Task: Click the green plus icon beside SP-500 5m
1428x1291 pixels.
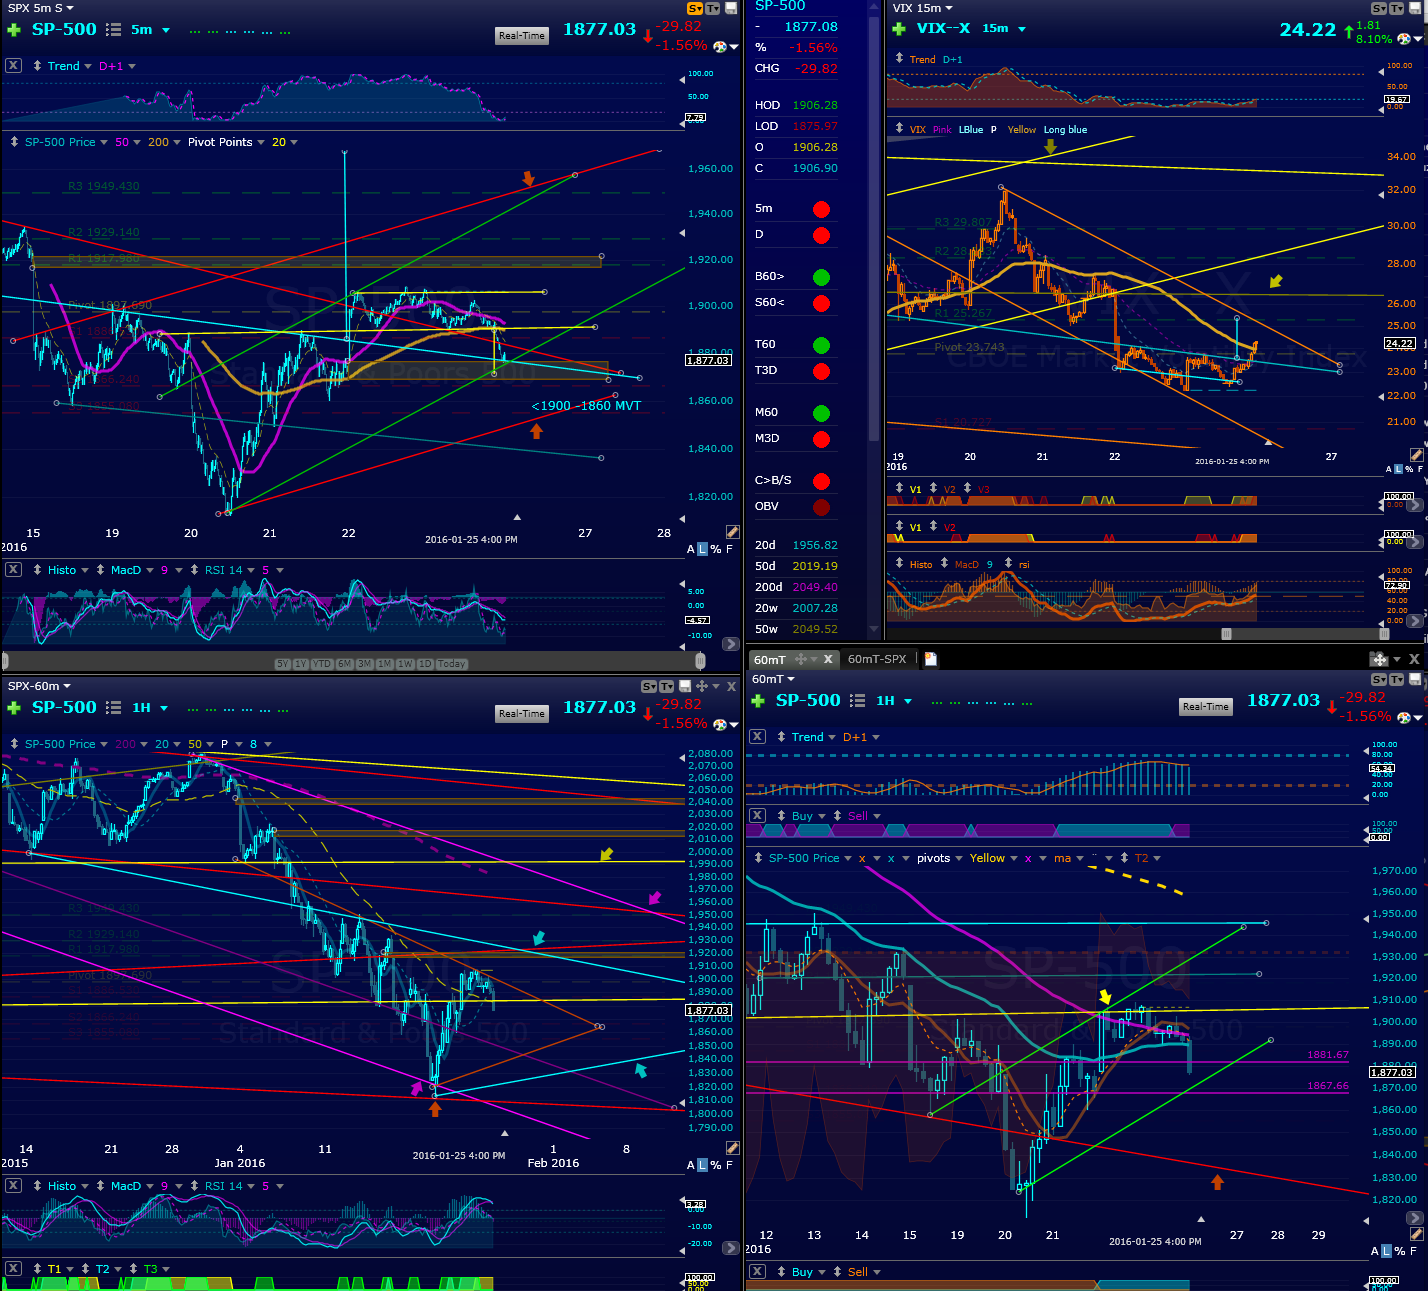Action: [14, 30]
